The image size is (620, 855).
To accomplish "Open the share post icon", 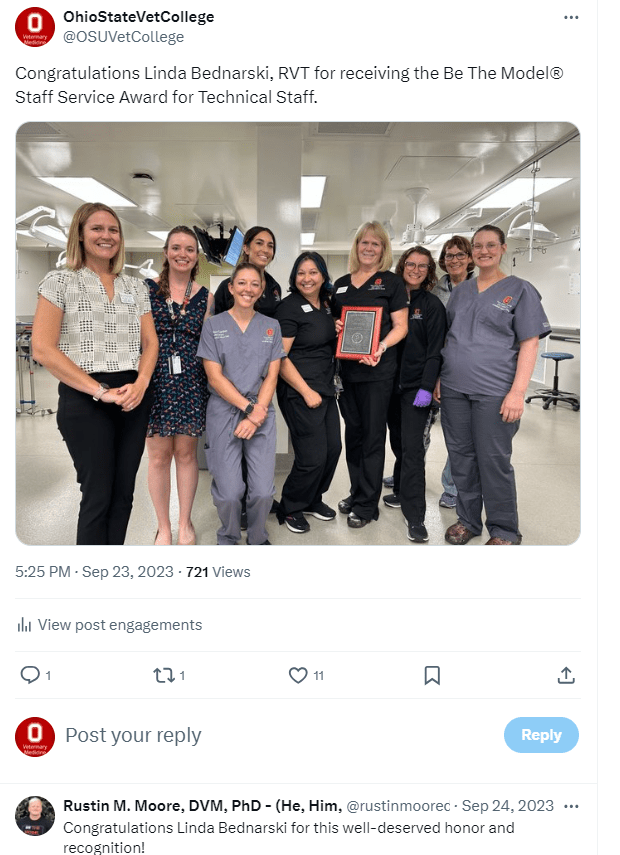I will coord(566,675).
